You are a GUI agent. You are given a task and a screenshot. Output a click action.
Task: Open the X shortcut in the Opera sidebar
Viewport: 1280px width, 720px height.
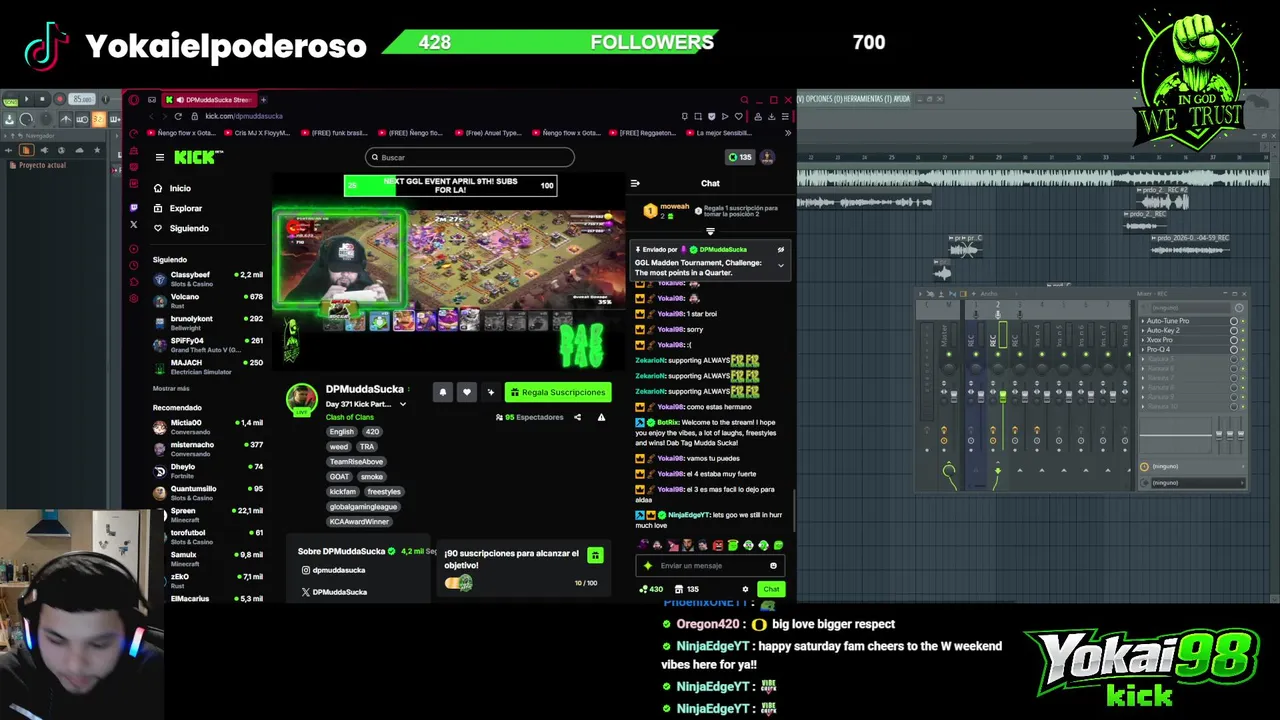pos(134,225)
